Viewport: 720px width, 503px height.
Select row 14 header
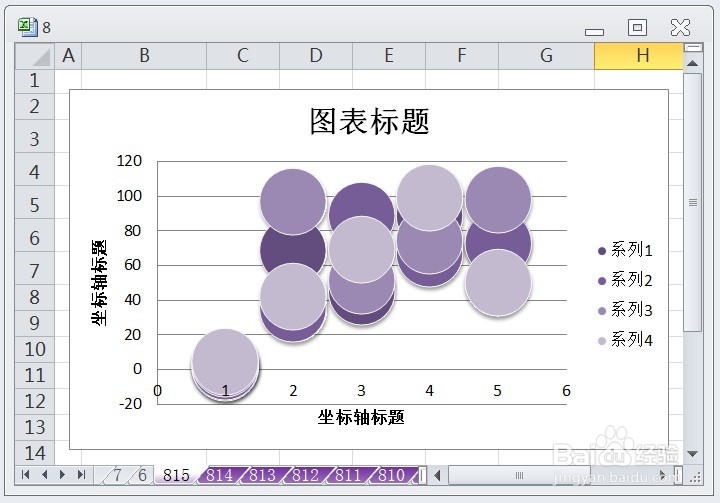(34, 453)
